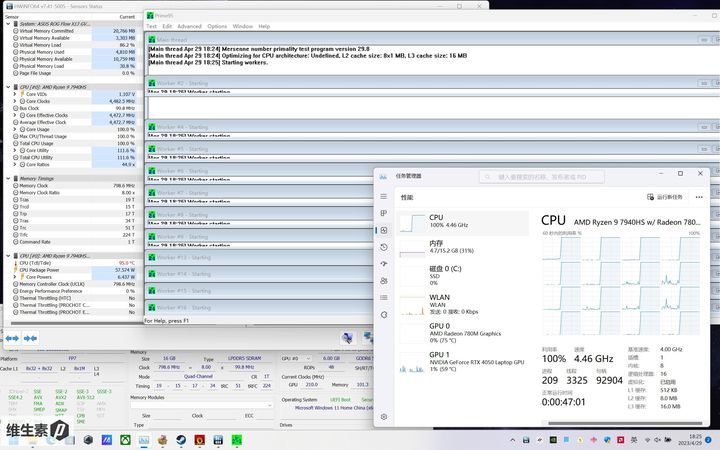This screenshot has height=450, width=720.
Task: Open Xbox app on taskbar
Action: (x=125, y=440)
